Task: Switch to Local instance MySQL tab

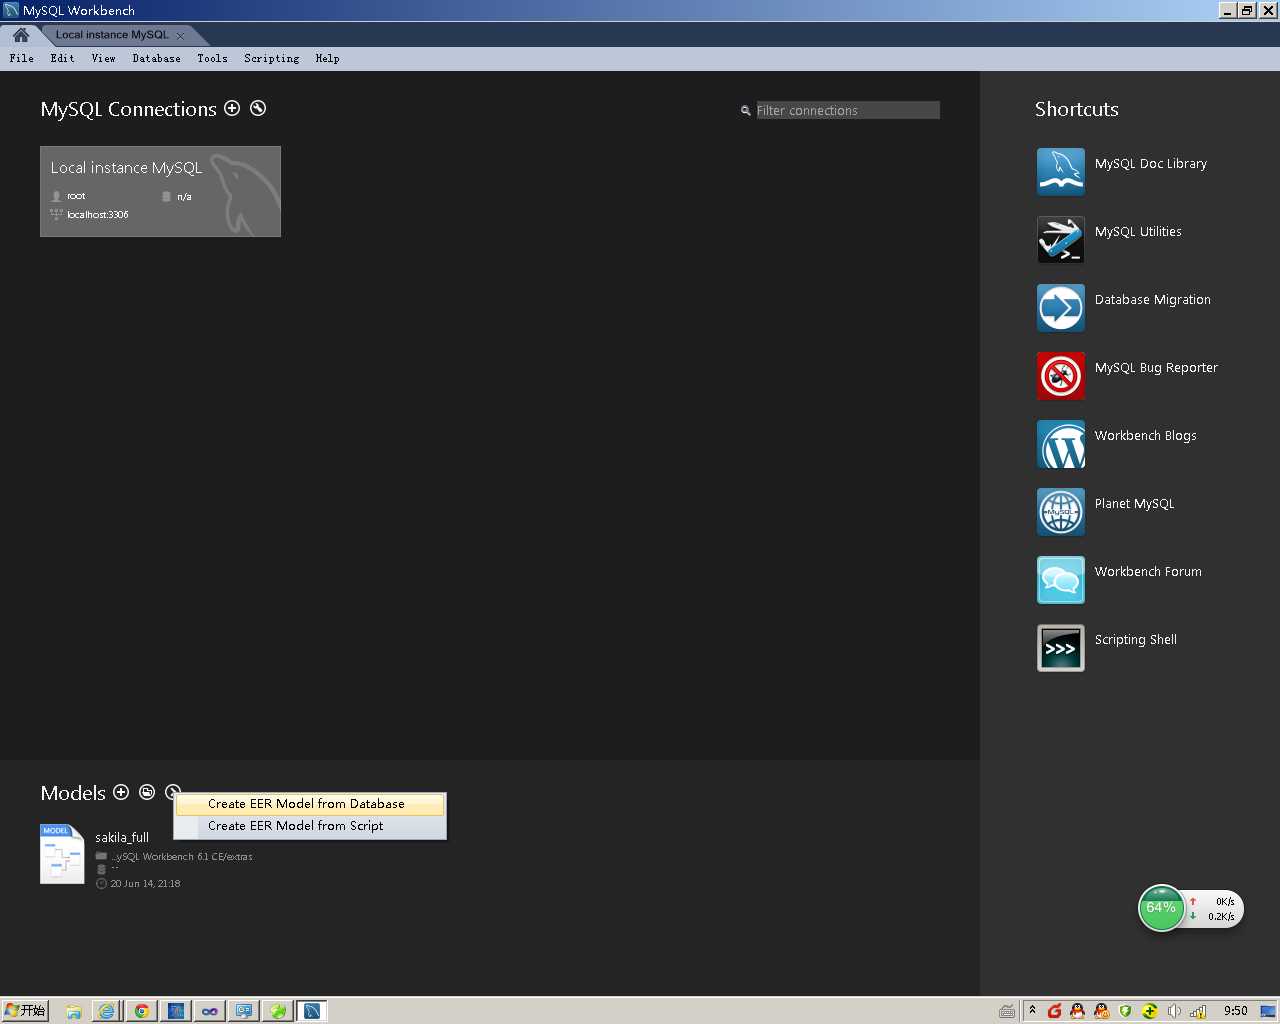Action: point(112,35)
